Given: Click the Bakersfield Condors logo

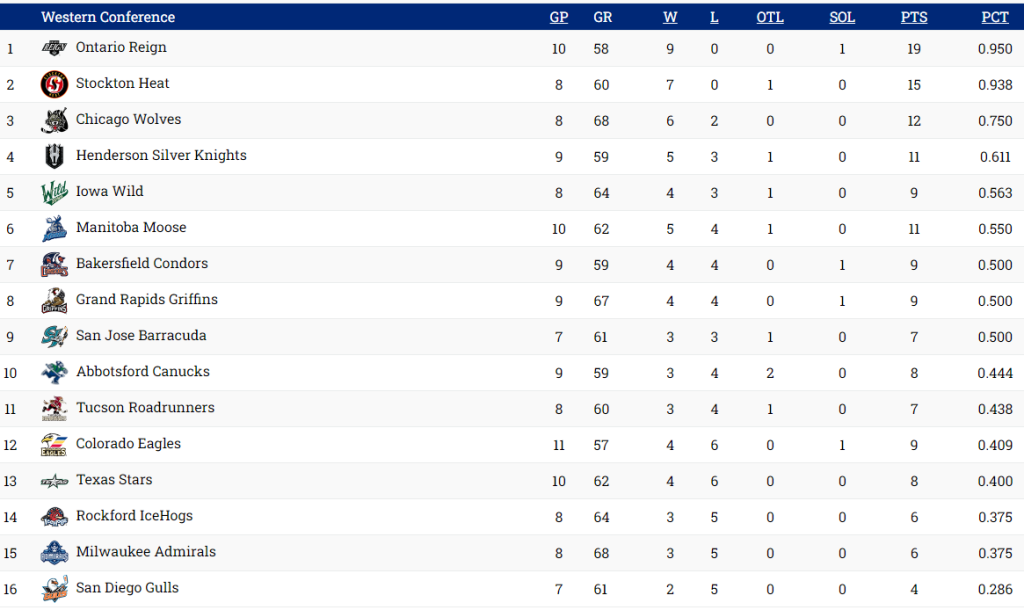Looking at the screenshot, I should [x=54, y=265].
